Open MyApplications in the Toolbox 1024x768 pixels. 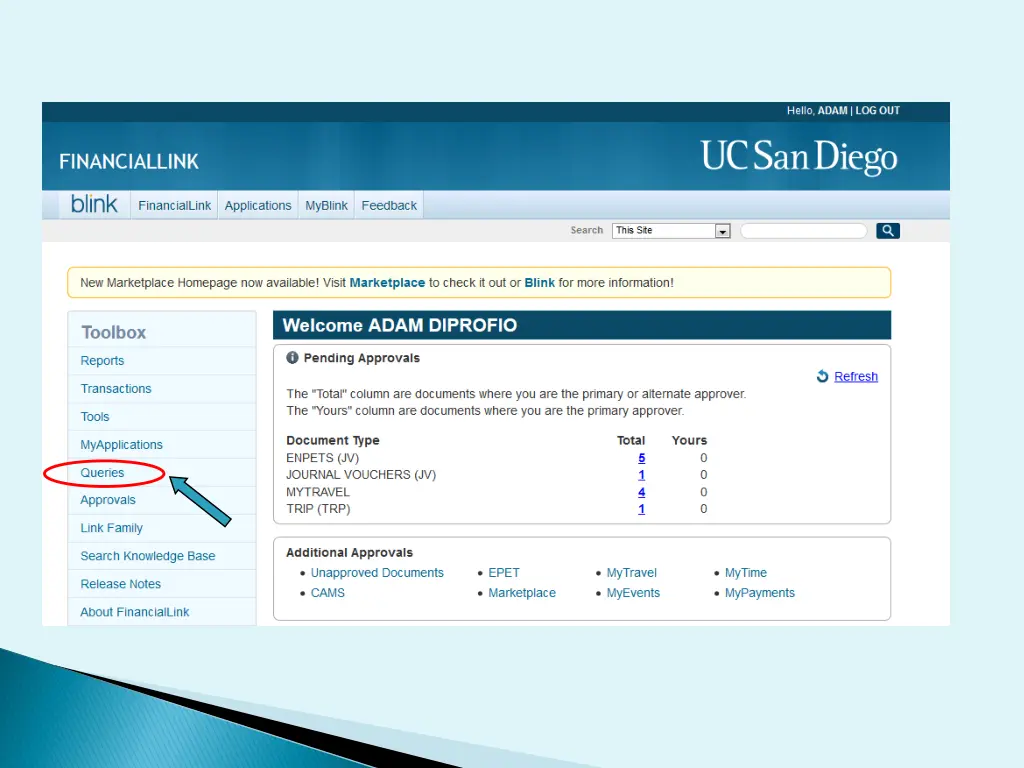tap(121, 445)
